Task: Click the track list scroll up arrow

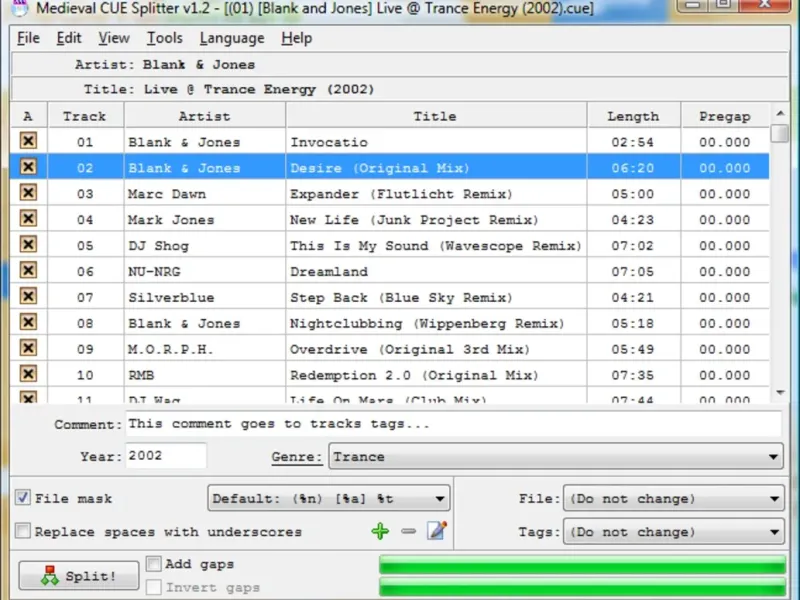Action: [780, 113]
